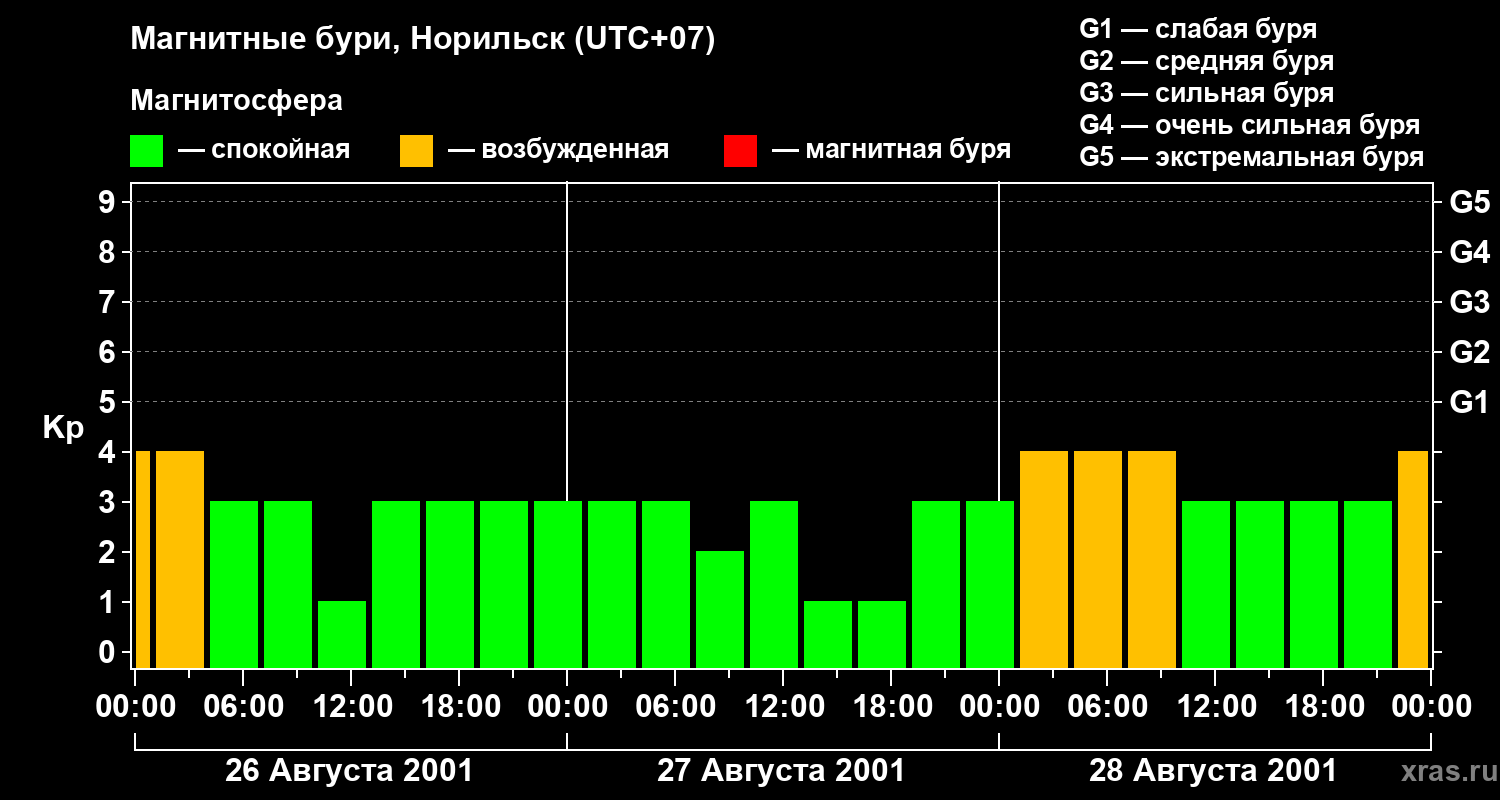Click the 'Kp' axis title

tap(62, 428)
